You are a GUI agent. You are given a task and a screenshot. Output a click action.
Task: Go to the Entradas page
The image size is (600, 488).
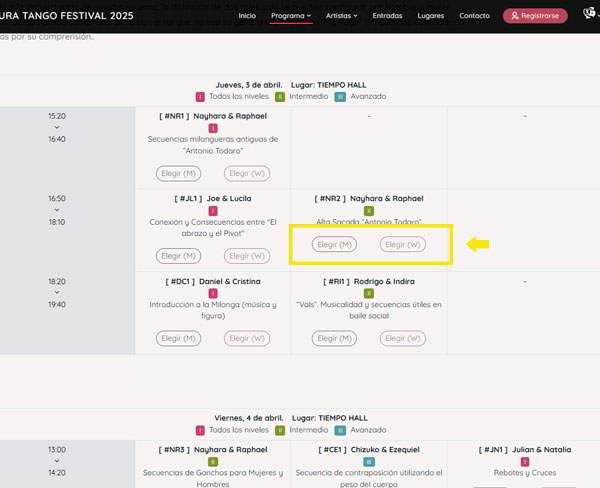coord(387,16)
